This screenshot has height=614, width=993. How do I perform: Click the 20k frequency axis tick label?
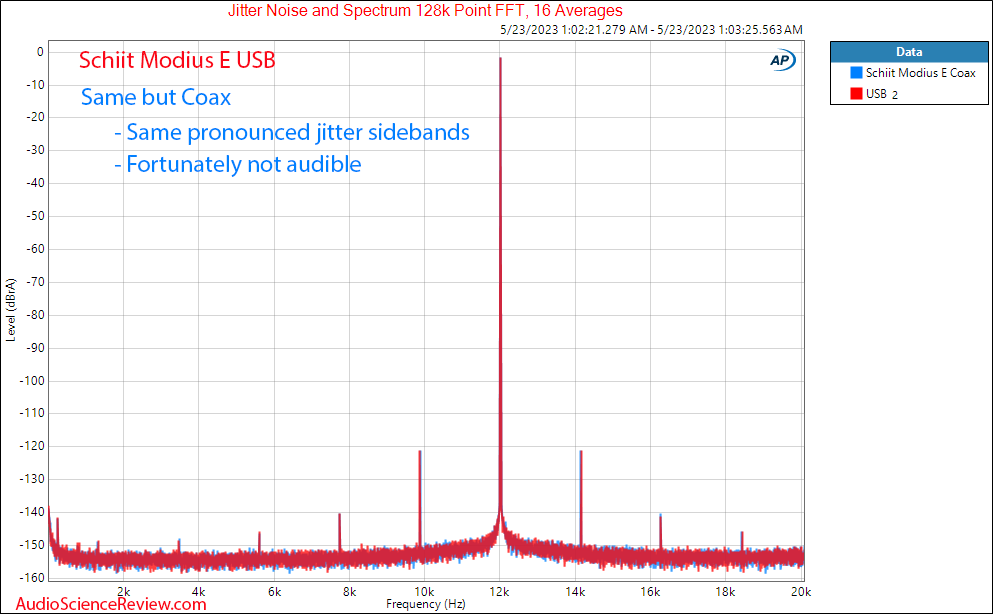pyautogui.click(x=800, y=592)
